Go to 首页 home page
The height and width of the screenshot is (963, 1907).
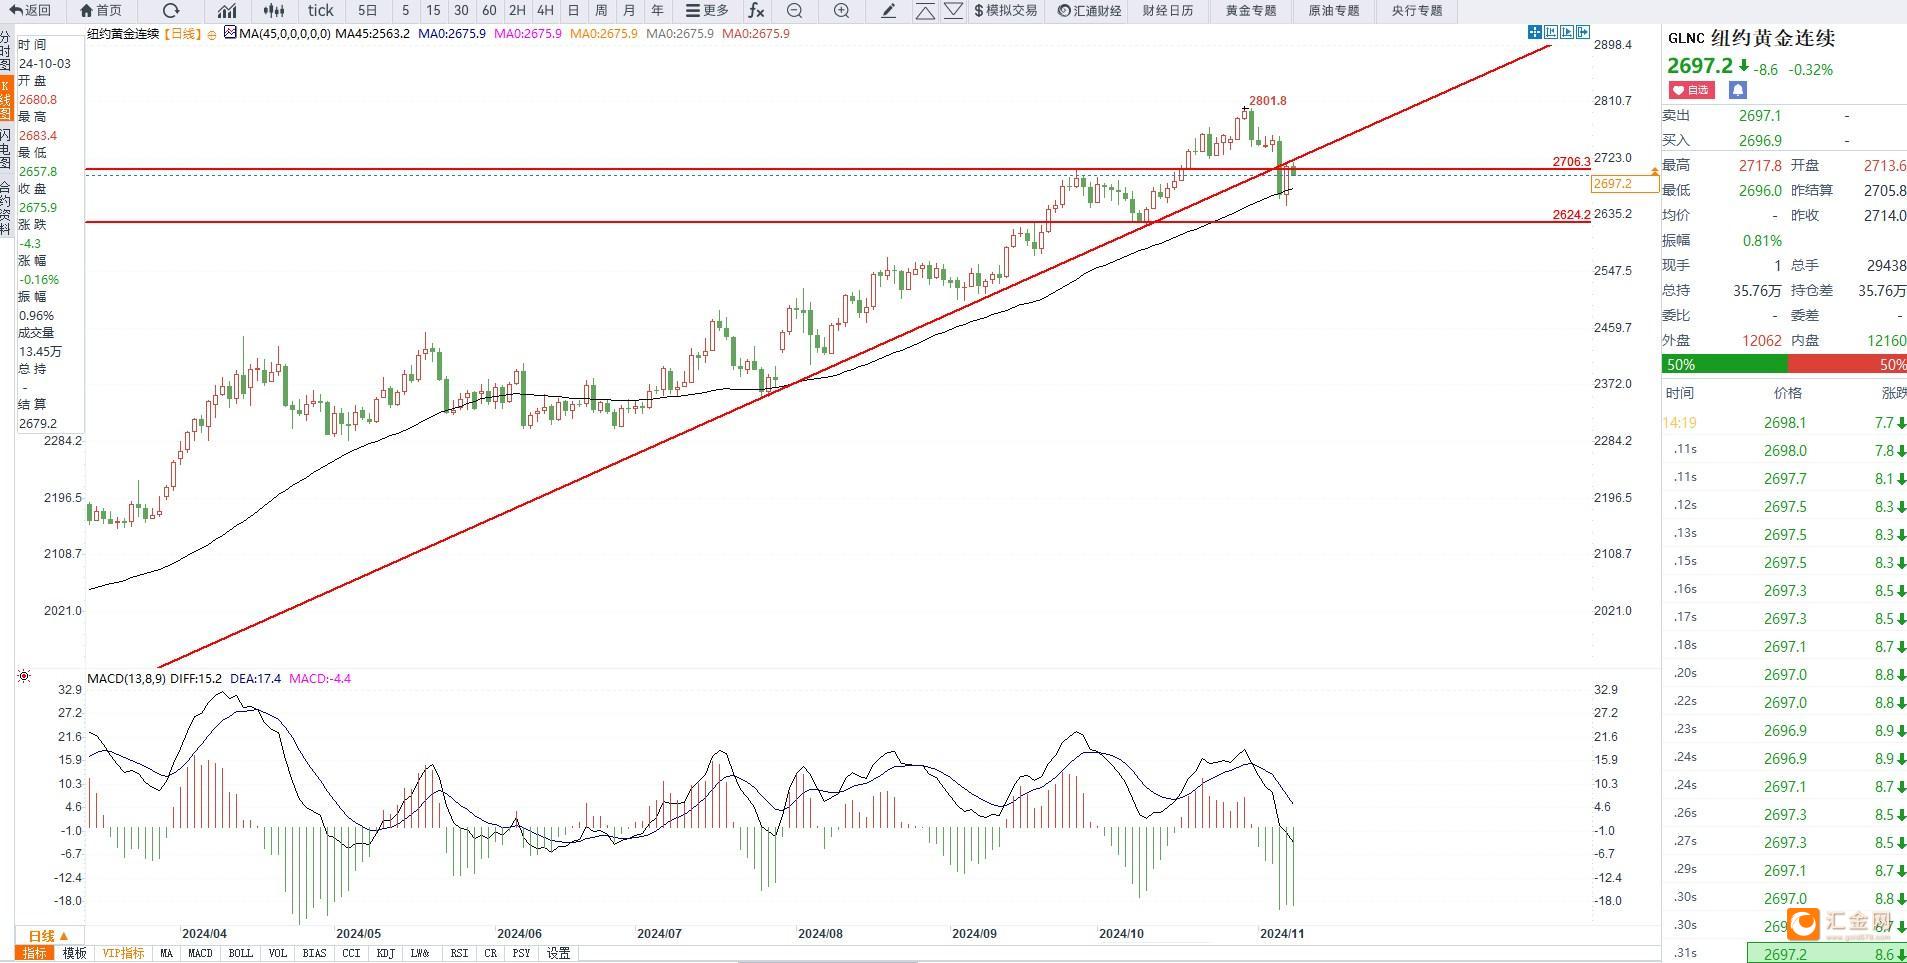point(100,10)
